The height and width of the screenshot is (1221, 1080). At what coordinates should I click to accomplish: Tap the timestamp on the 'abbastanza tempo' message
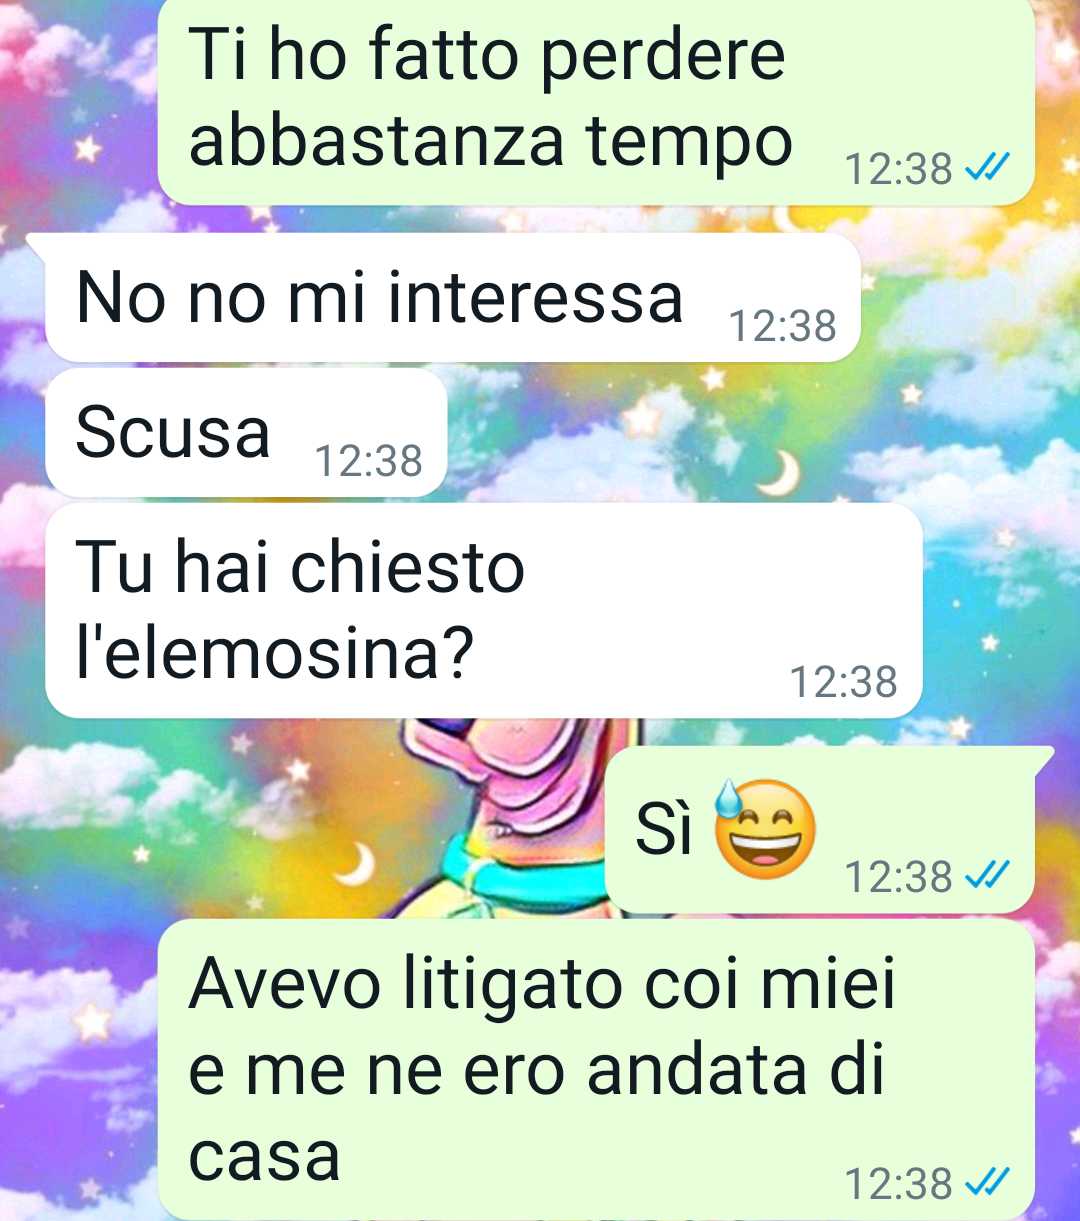point(899,169)
